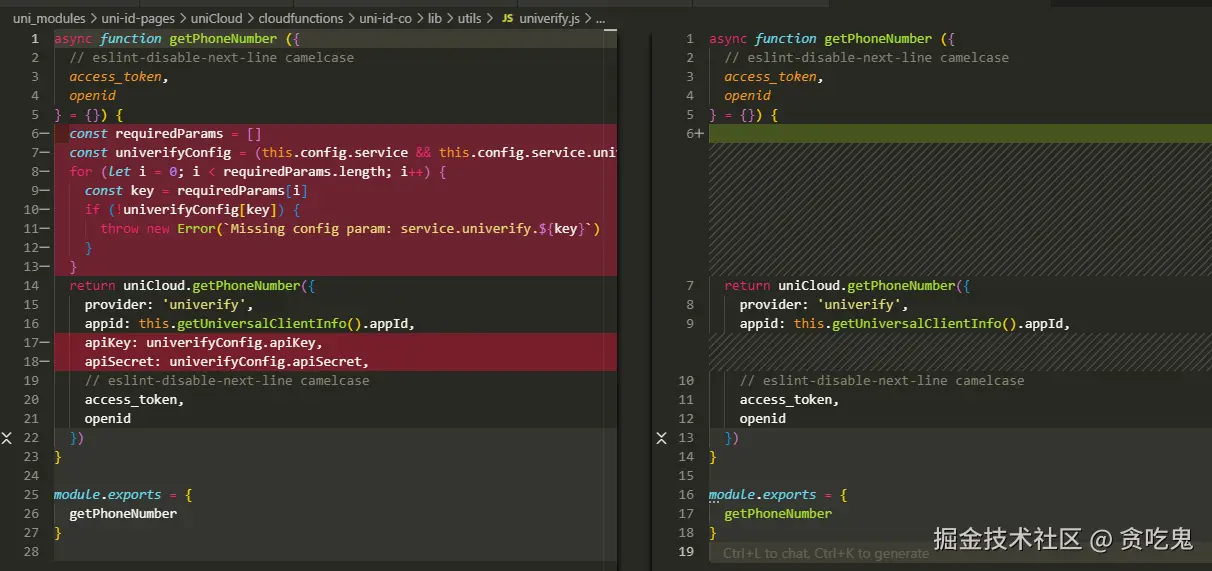Click the plus marker at right line 6
Screen dimensions: 1212x571
(699, 134)
